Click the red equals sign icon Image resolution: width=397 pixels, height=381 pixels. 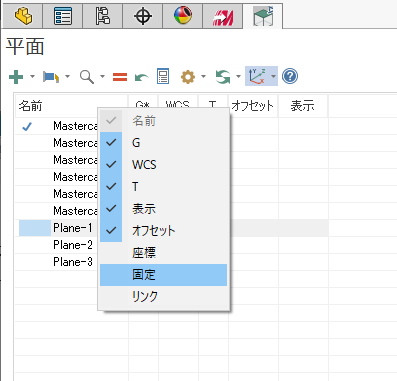120,77
